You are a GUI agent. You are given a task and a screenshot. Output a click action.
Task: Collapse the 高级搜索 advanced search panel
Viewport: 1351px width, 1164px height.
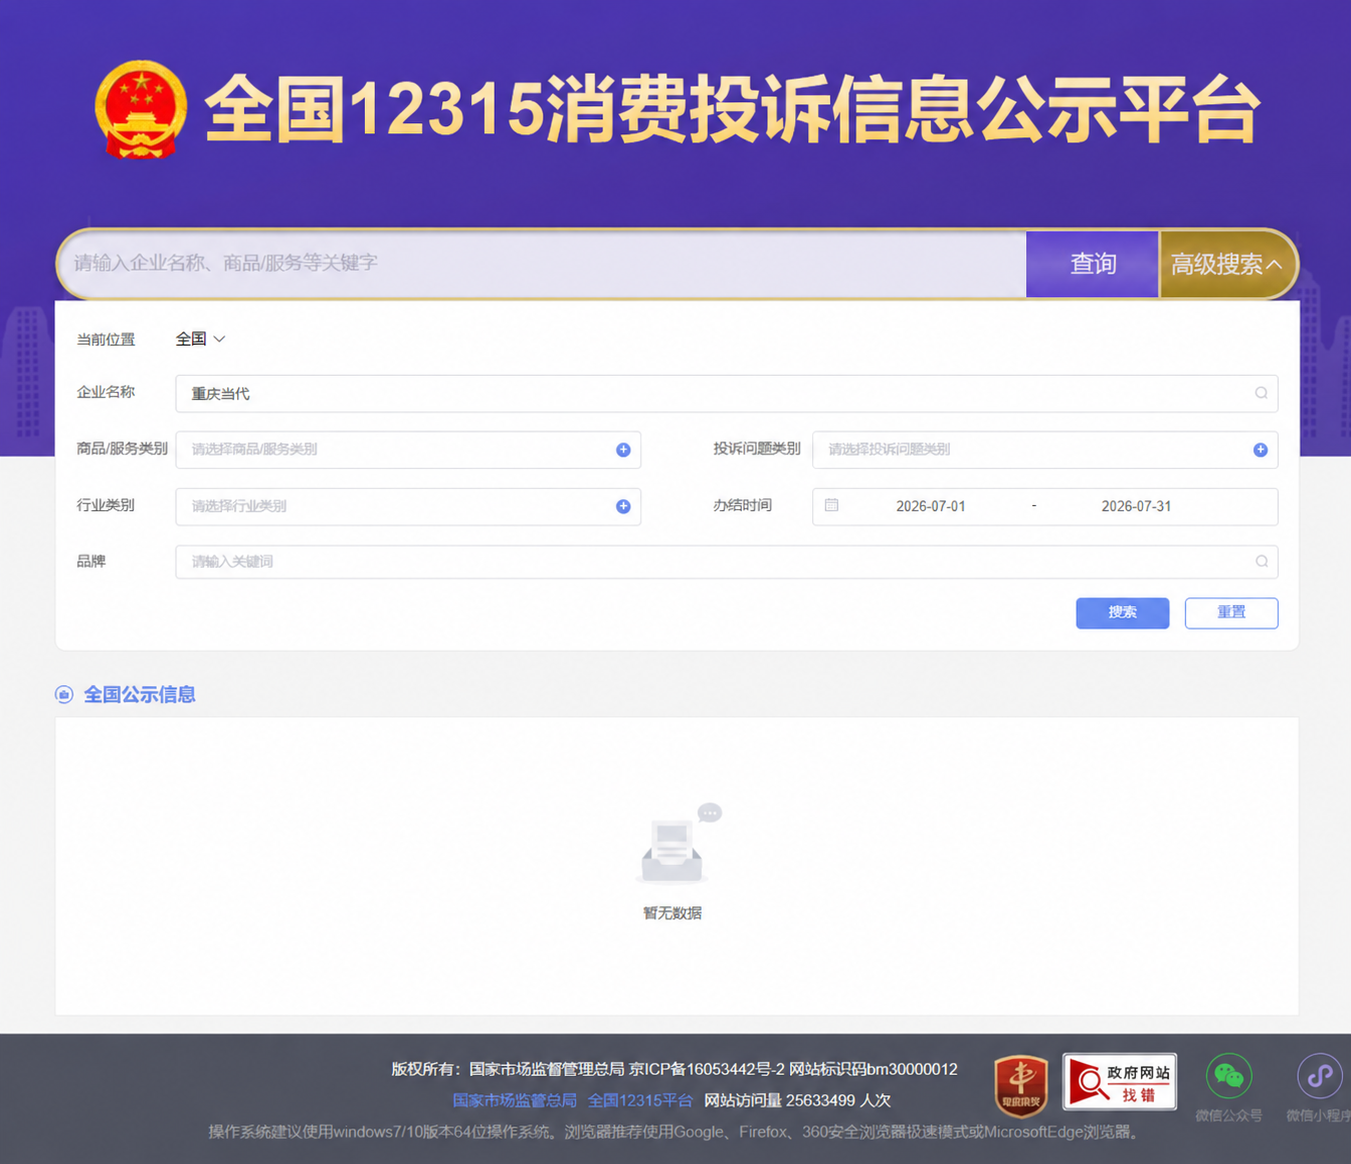click(x=1227, y=264)
